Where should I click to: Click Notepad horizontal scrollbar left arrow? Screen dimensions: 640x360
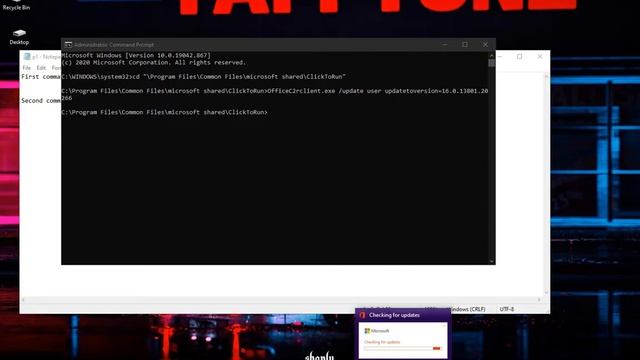pyautogui.click(x=23, y=300)
